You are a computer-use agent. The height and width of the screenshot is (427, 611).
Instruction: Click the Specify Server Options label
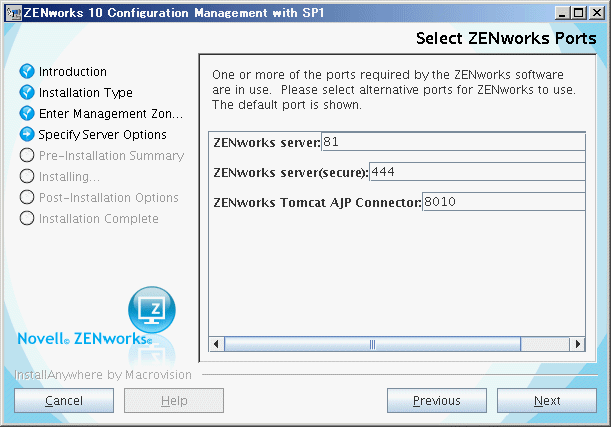pos(102,135)
